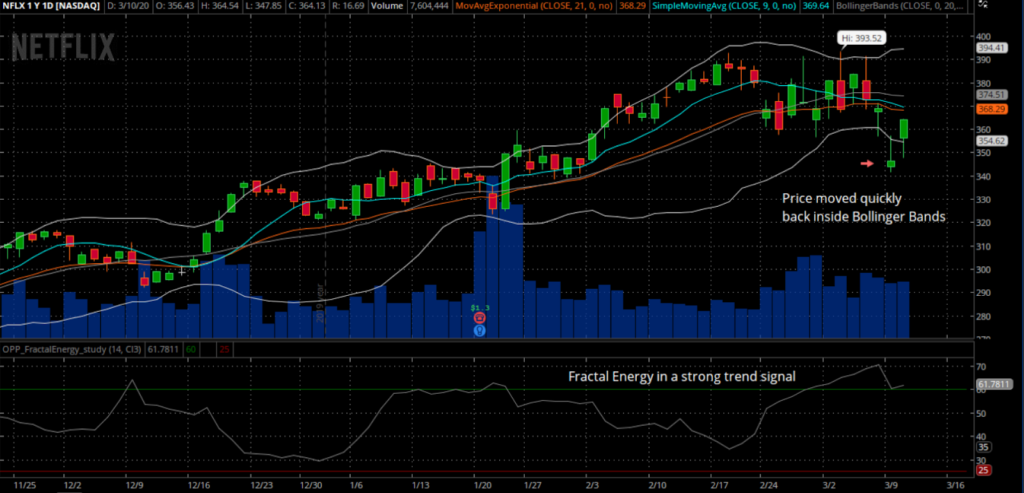
Task: Click the Hi: 393.52 price bubble
Action: 861,38
